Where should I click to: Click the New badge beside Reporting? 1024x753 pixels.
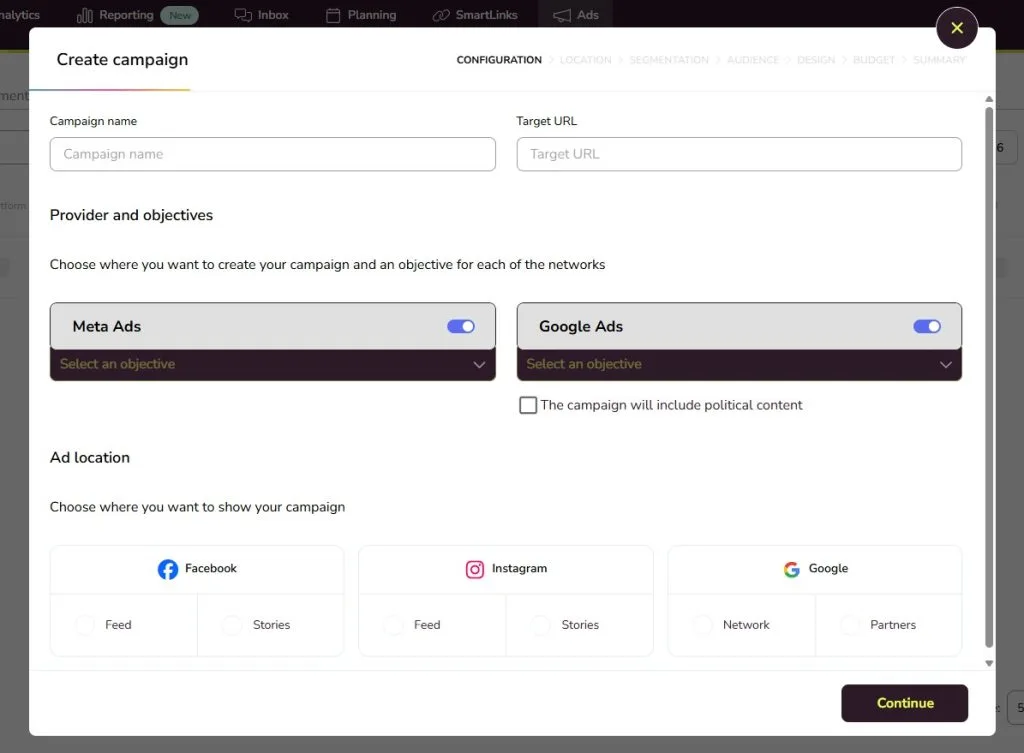[x=180, y=15]
